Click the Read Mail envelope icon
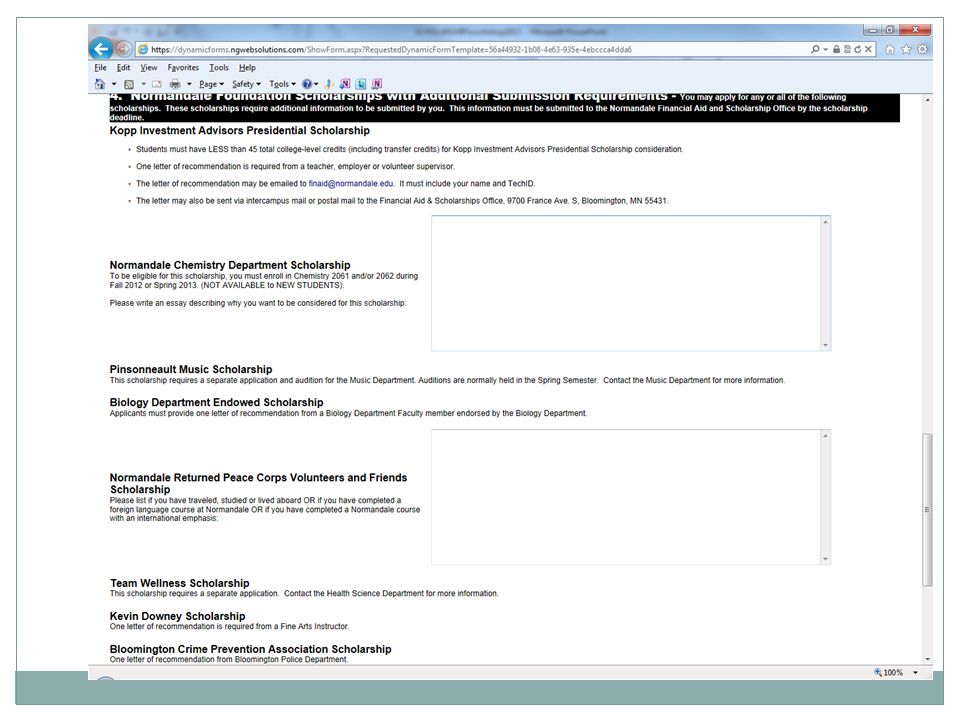Image resolution: width=960 pixels, height=720 pixels. pos(157,84)
